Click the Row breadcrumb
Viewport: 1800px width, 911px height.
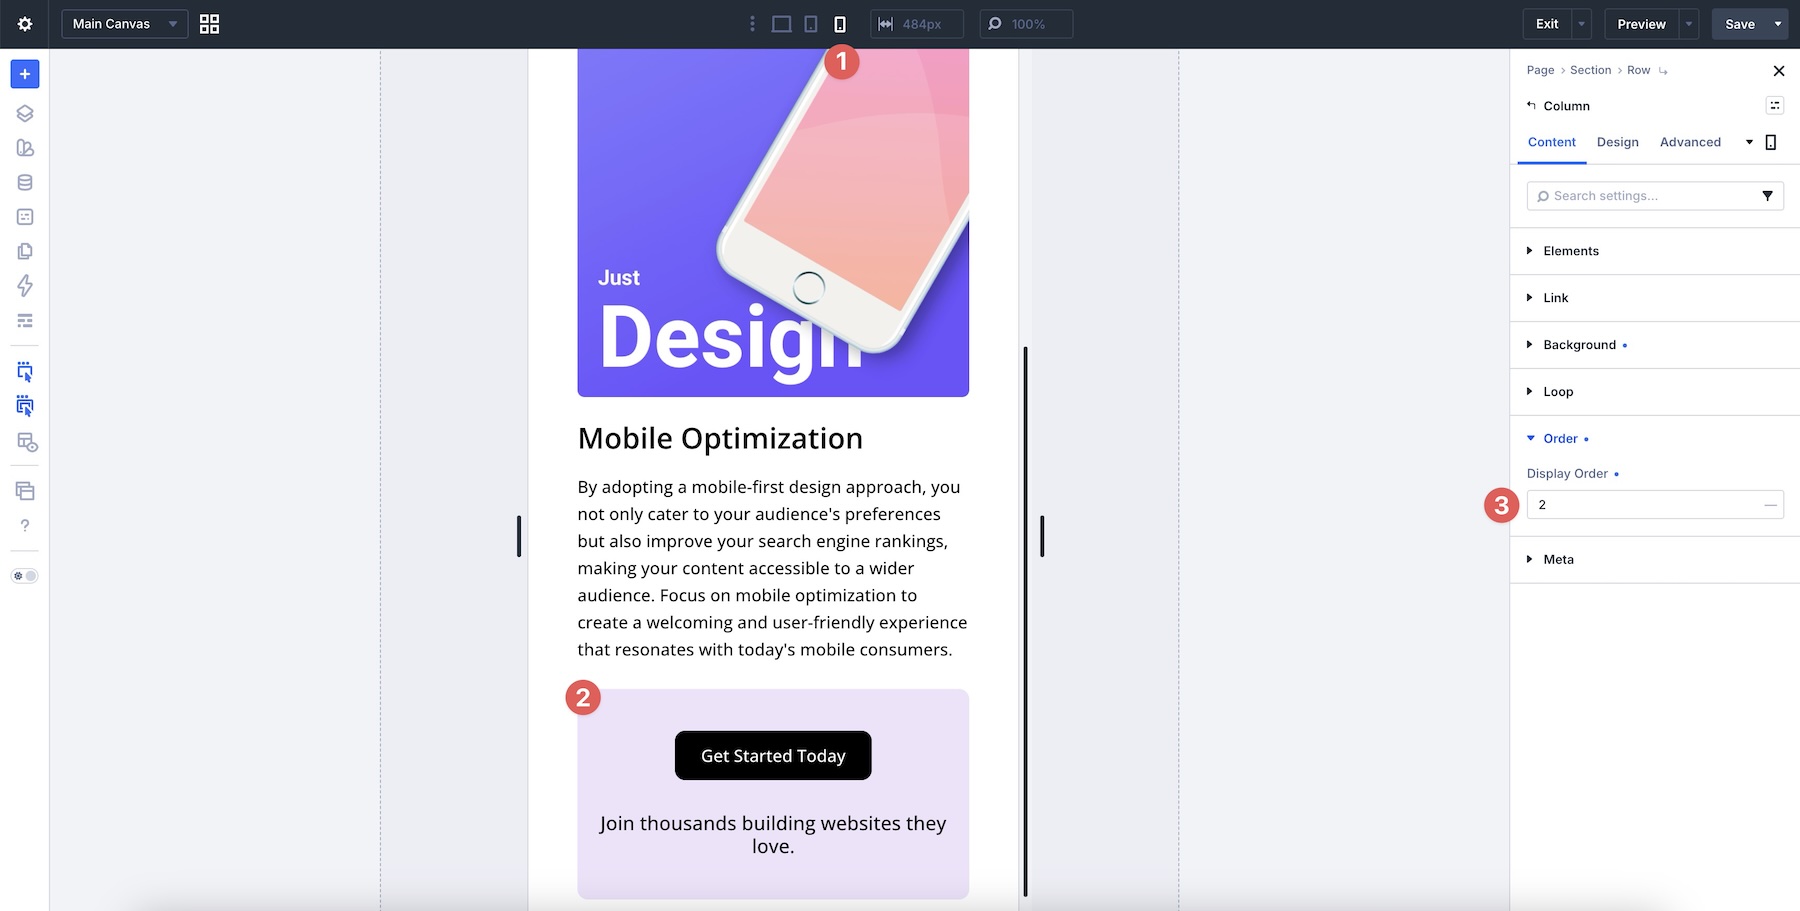tap(1638, 70)
